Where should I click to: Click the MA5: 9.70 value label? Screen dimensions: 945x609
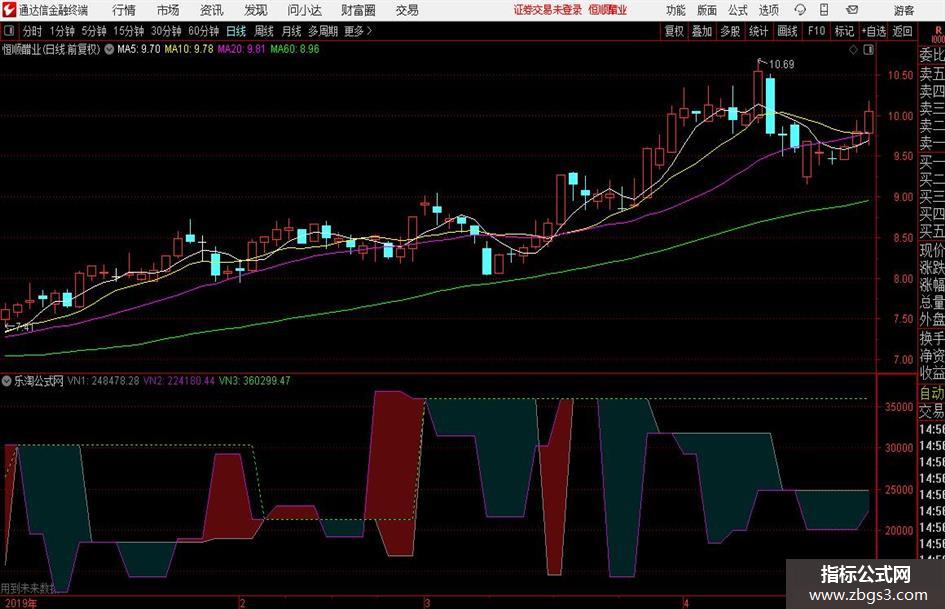pyautogui.click(x=139, y=49)
